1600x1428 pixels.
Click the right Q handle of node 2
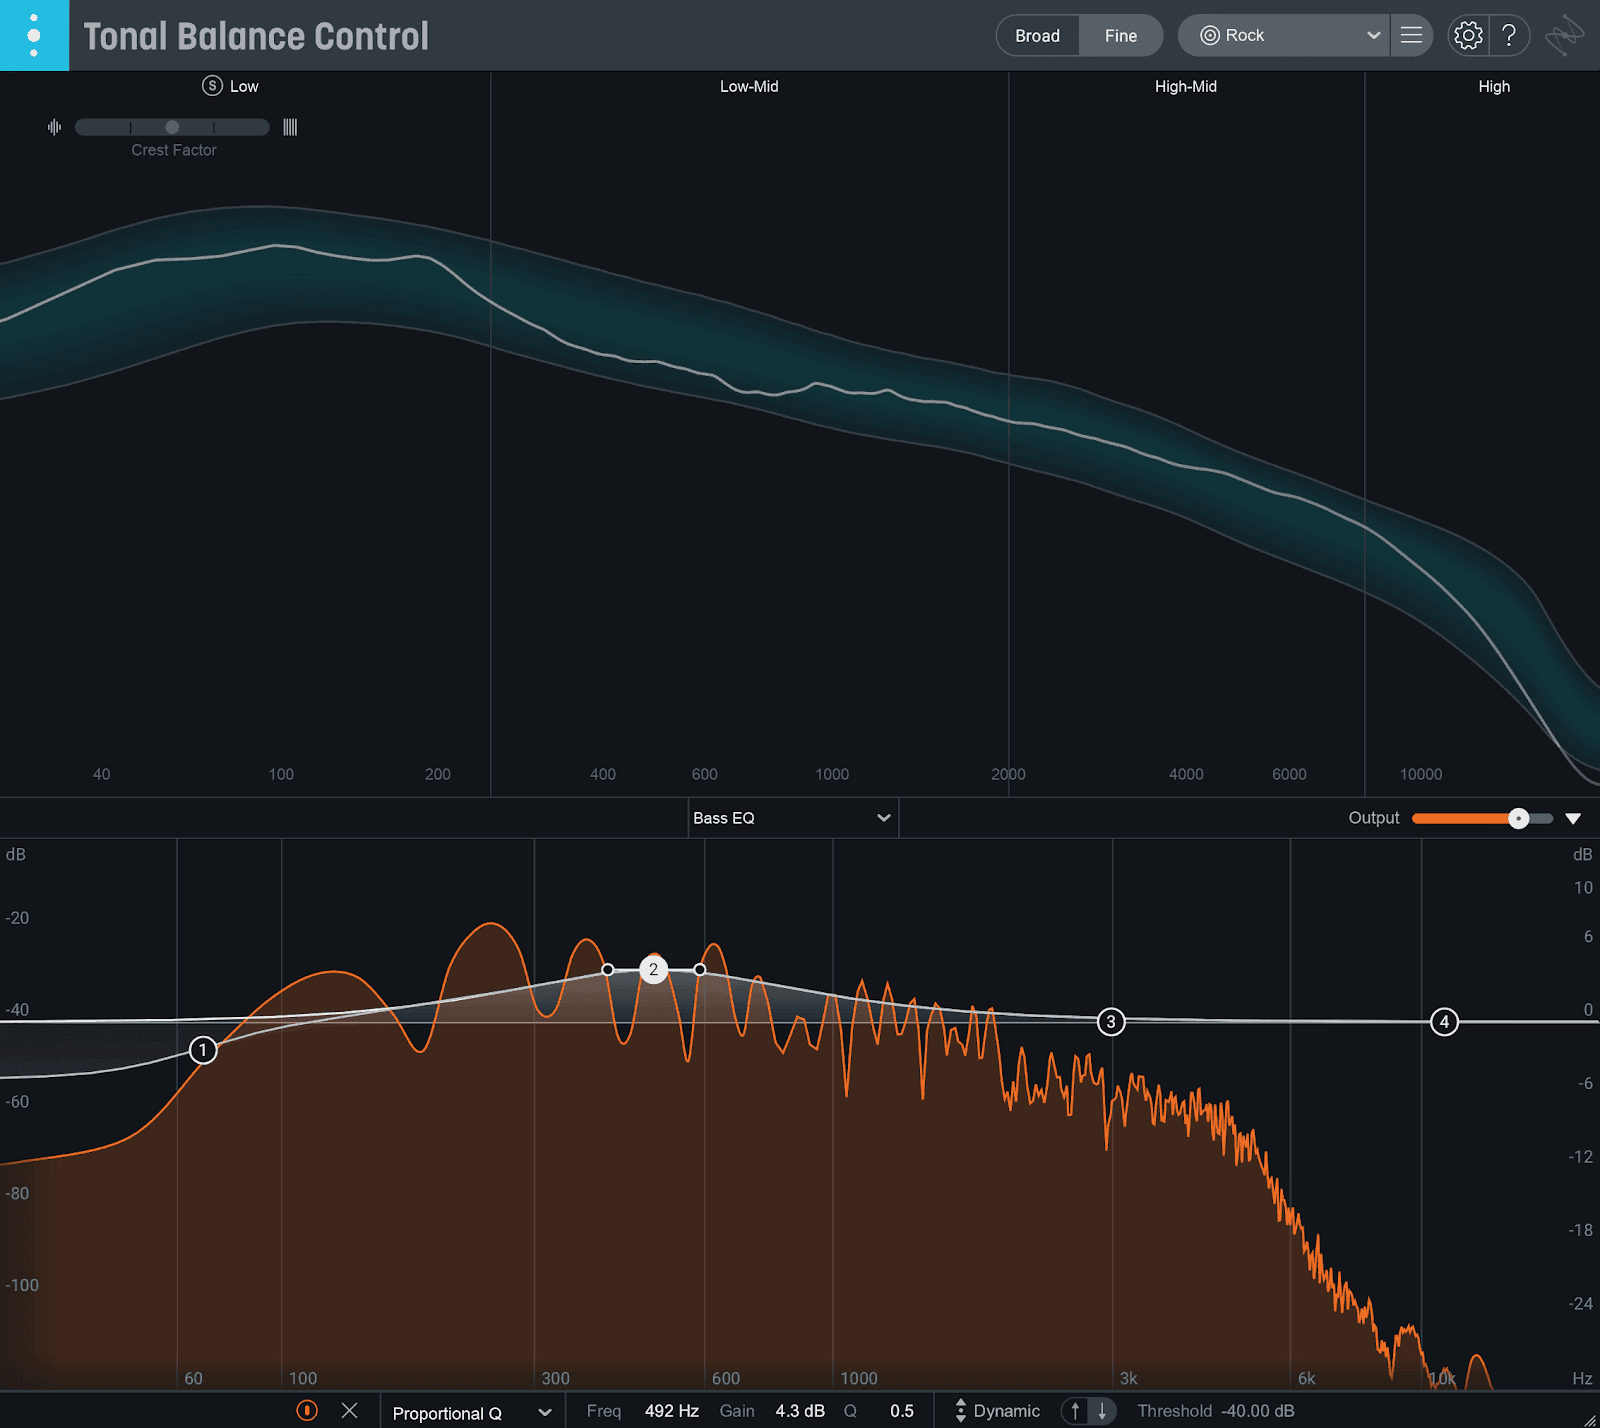click(700, 970)
